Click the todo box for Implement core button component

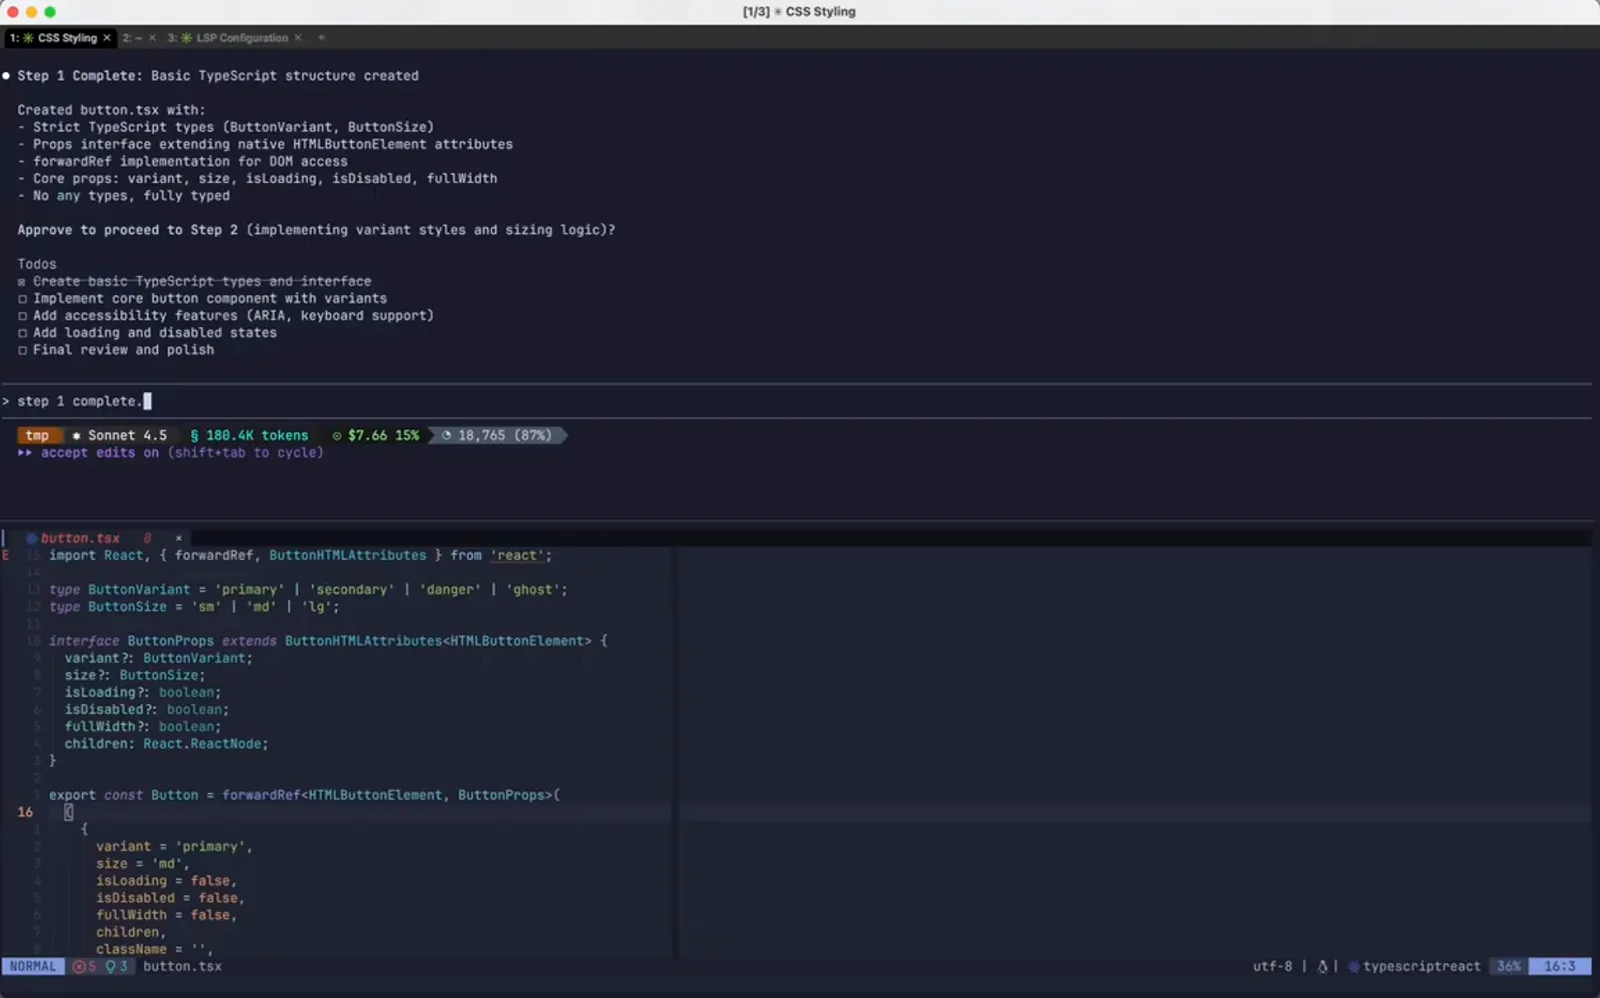22,299
